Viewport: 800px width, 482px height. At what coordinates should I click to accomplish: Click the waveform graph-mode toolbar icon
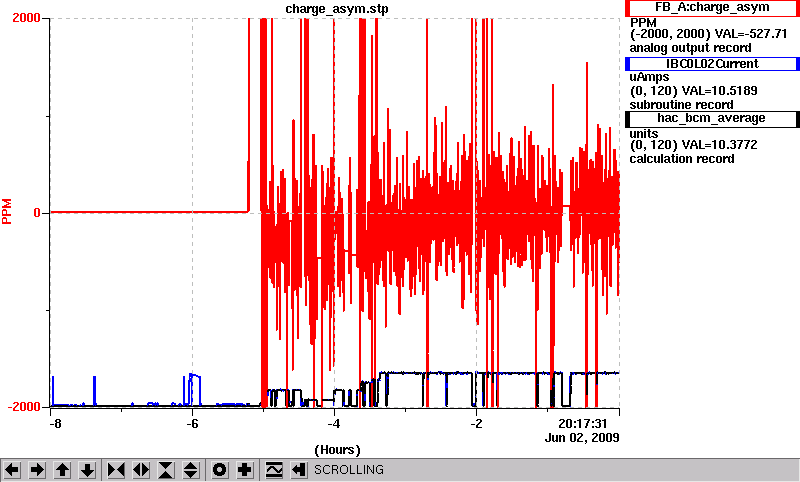[x=274, y=469]
